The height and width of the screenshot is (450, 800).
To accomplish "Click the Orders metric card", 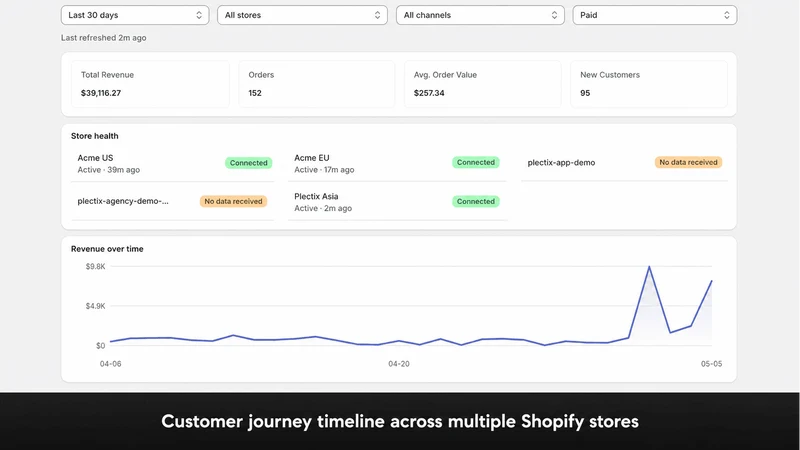I will (x=316, y=84).
